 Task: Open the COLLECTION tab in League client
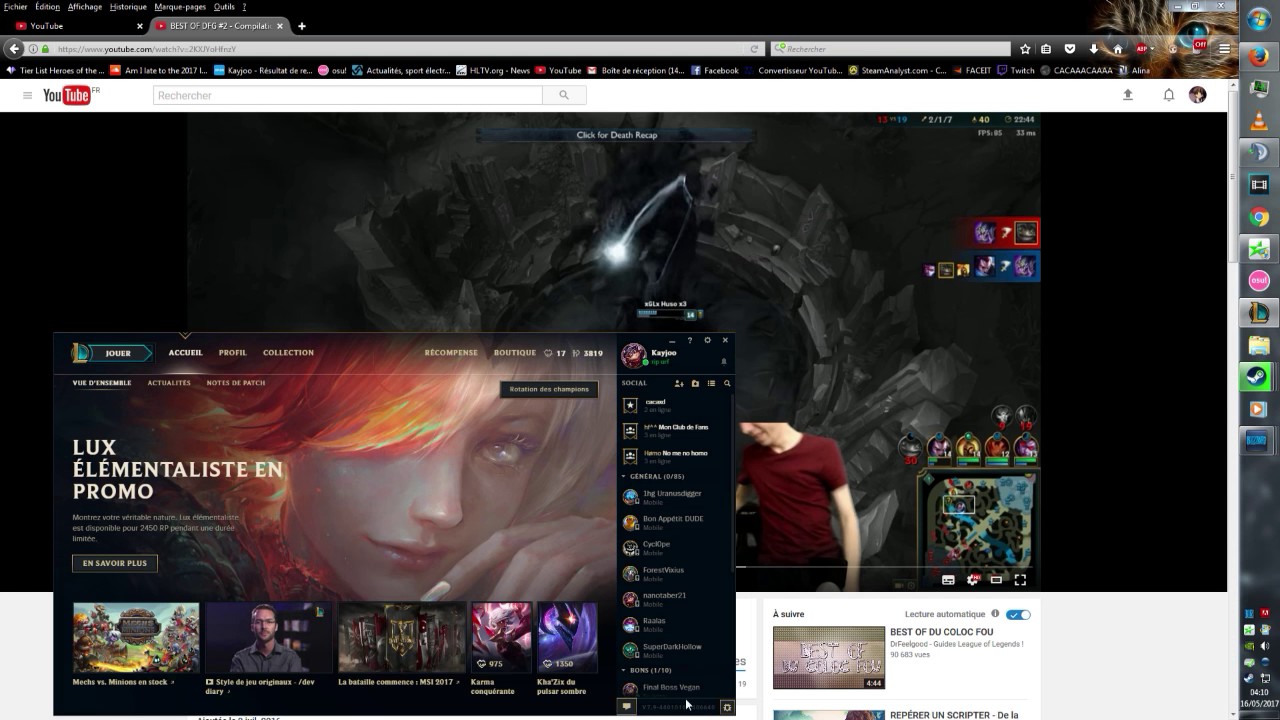288,352
